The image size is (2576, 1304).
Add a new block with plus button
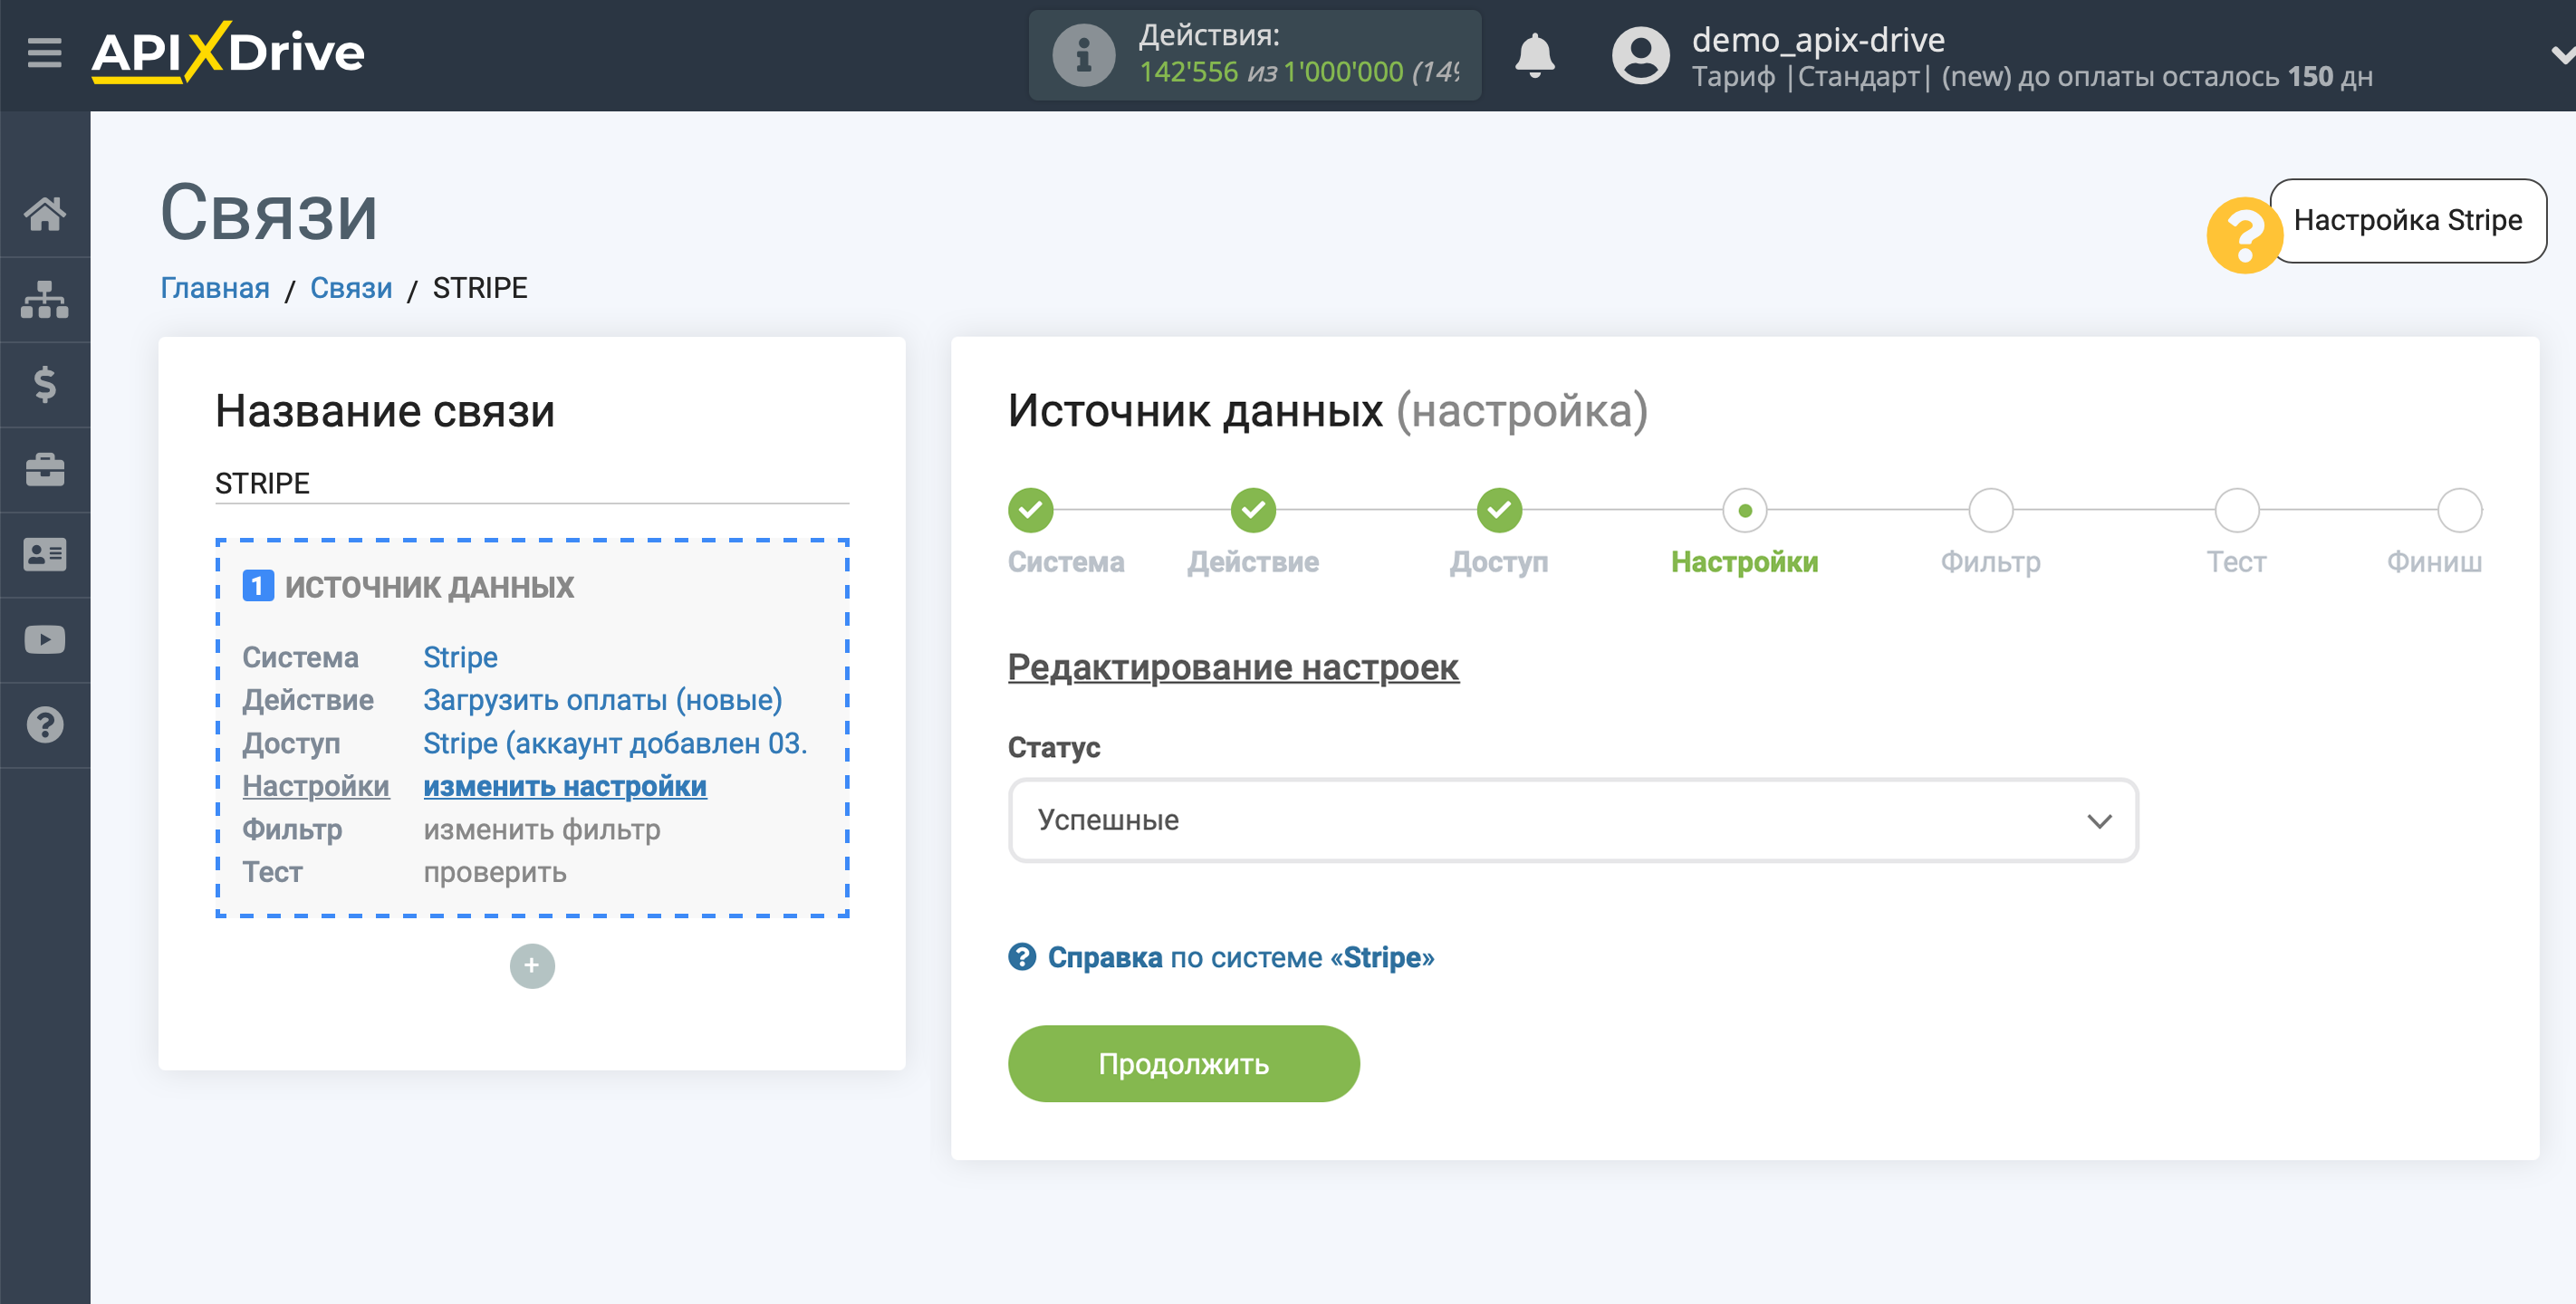coord(532,965)
